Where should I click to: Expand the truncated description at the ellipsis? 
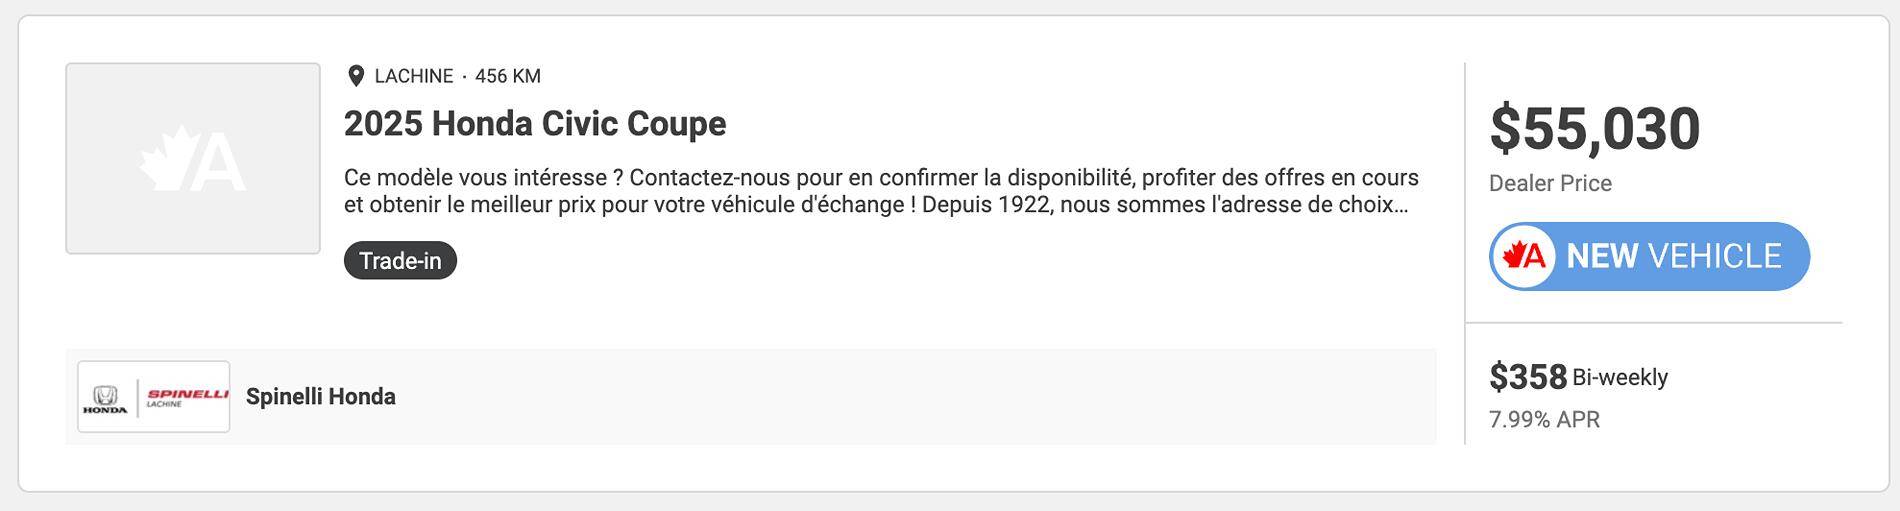point(1401,206)
